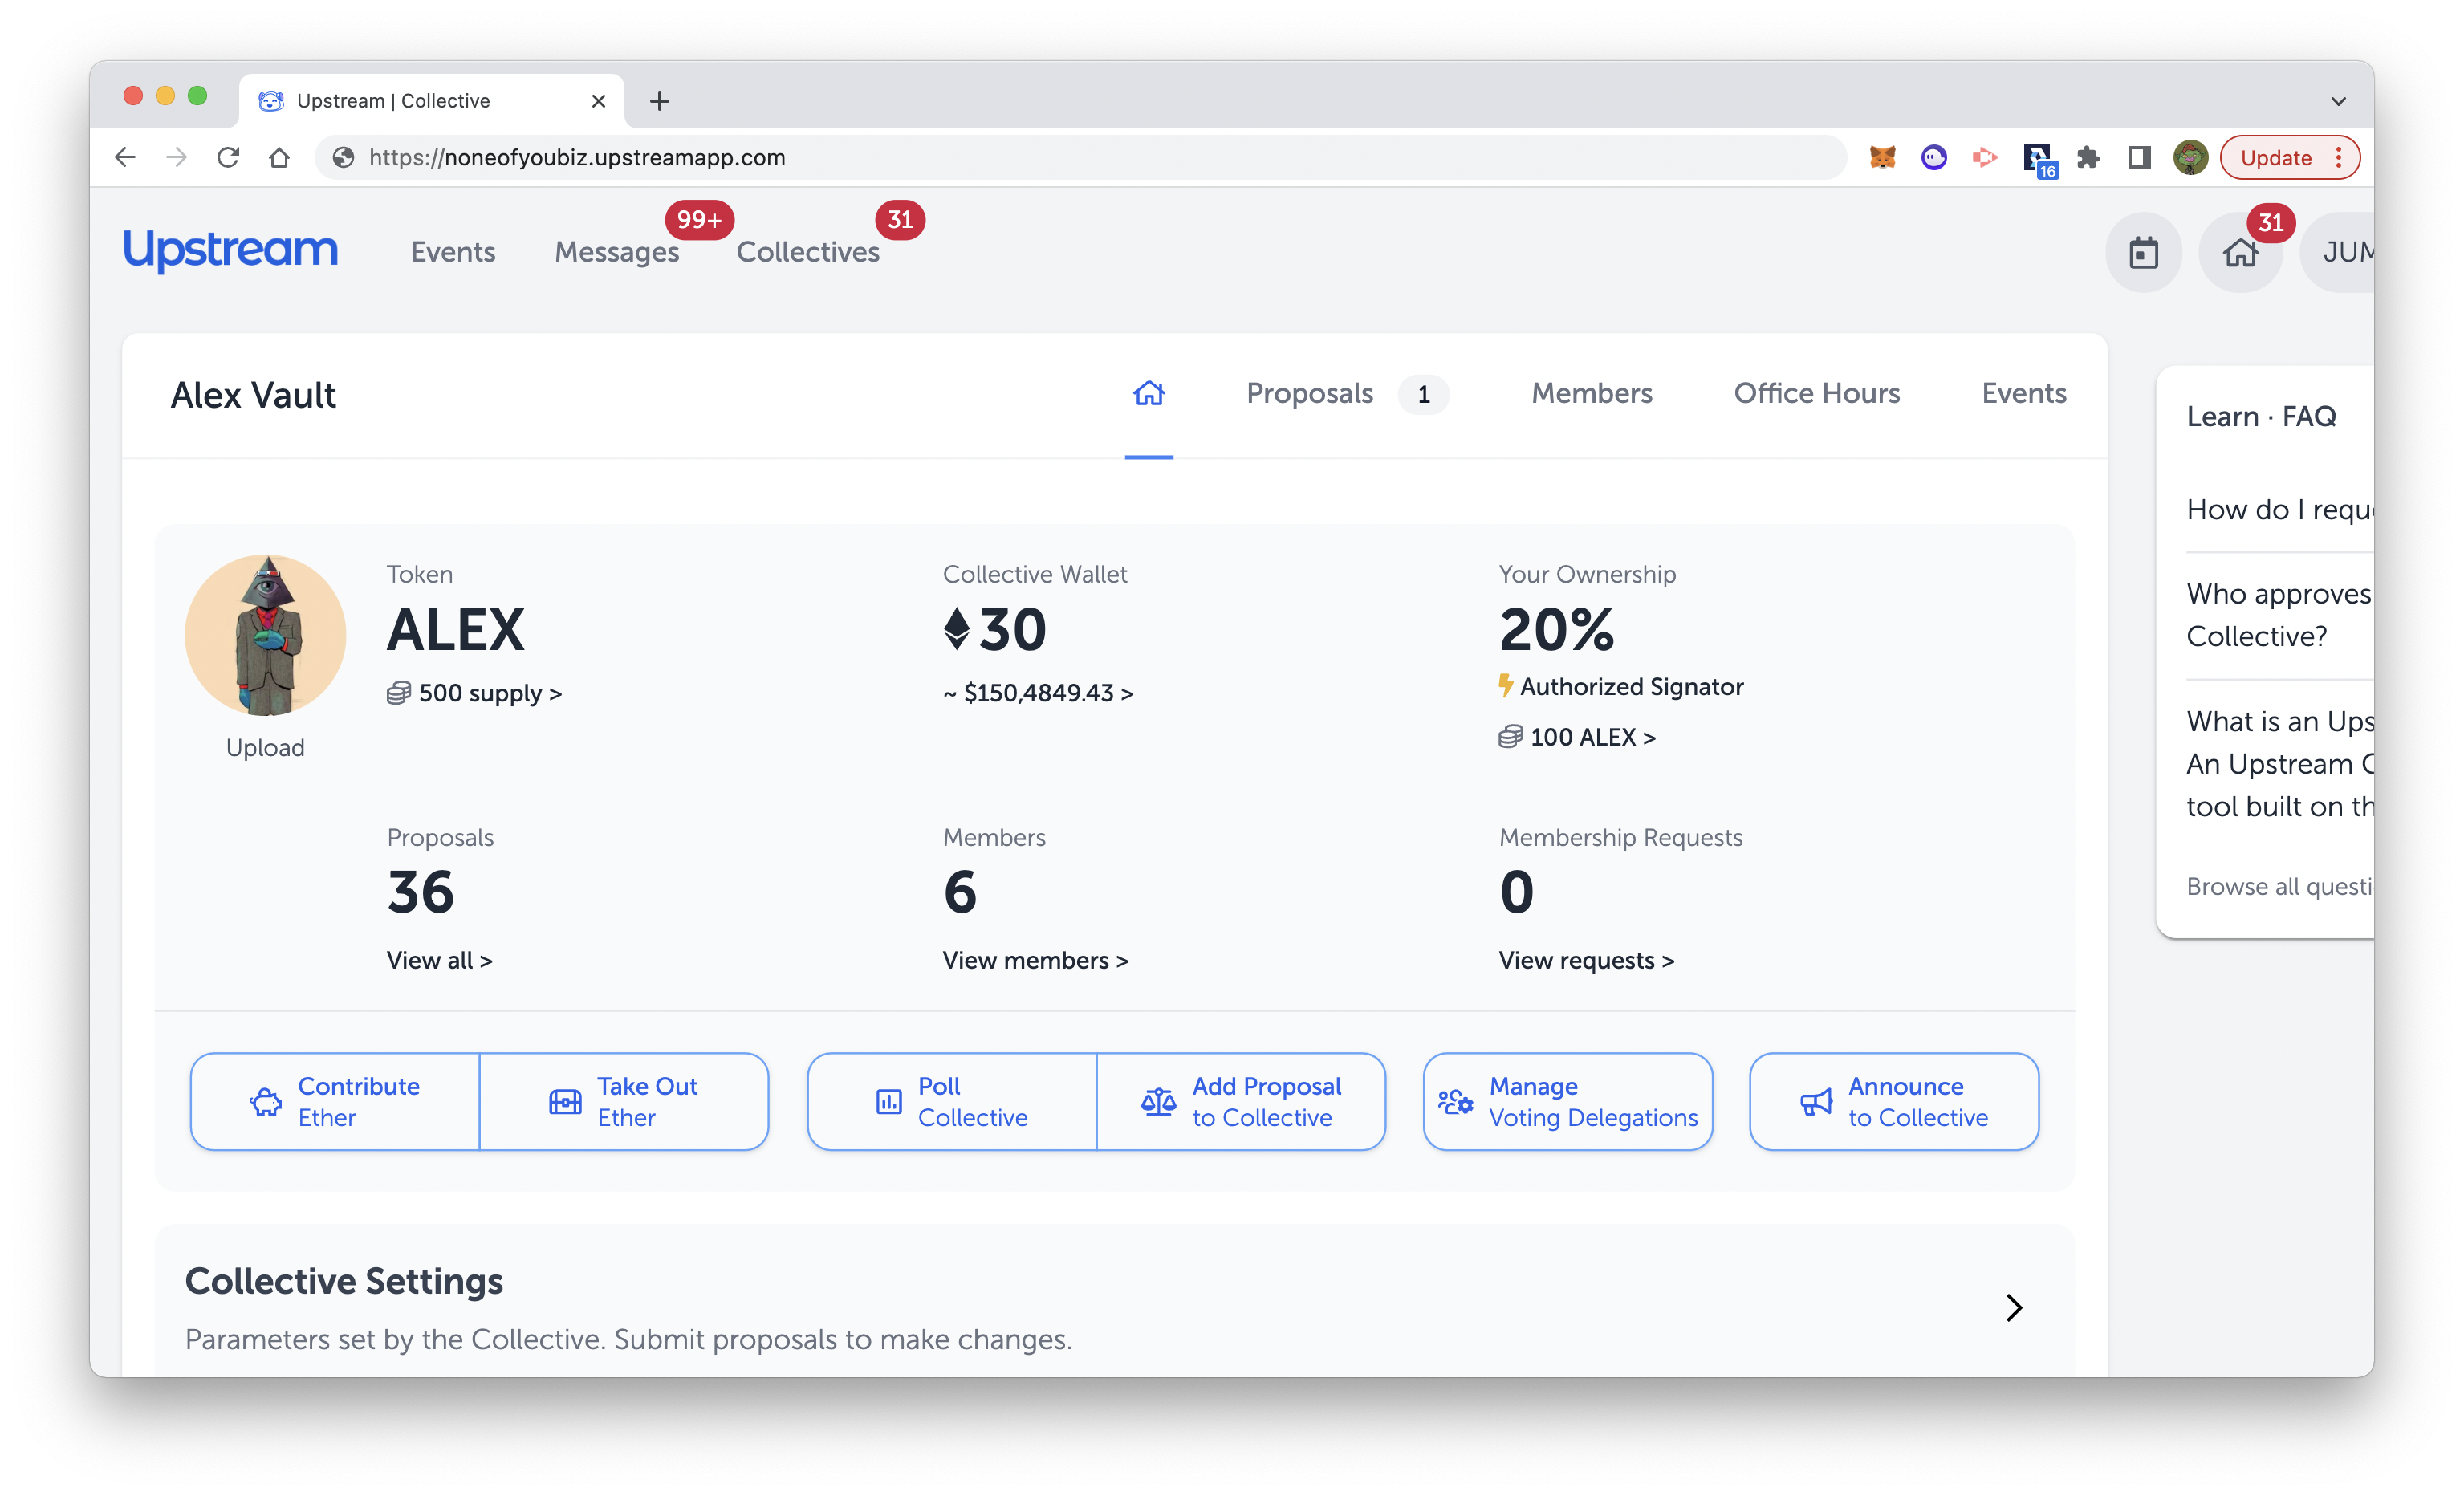Open the Chrome tab search dropdown arrow
The width and height of the screenshot is (2464, 1496).
2338,101
